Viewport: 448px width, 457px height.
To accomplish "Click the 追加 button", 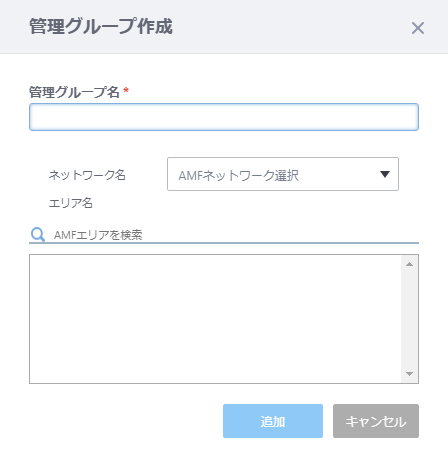I will pyautogui.click(x=273, y=421).
